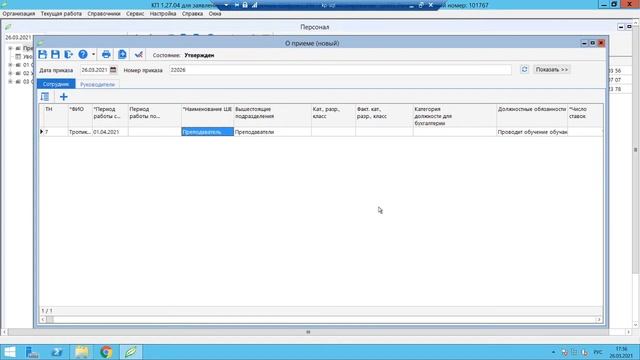Click the Проводит обучение duties cell
The width and height of the screenshot is (640, 360).
click(532, 132)
